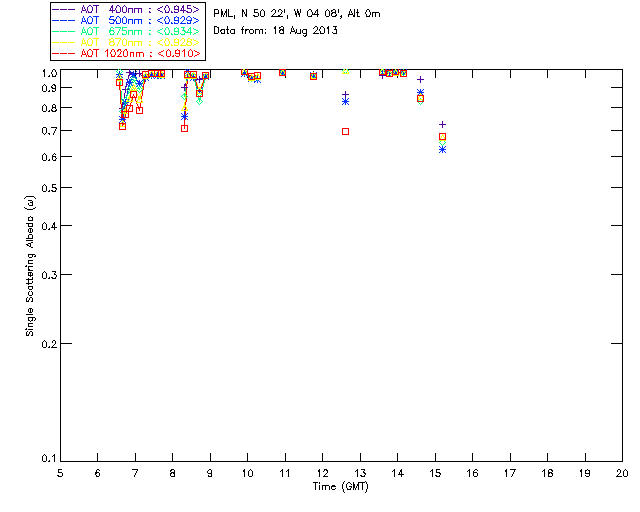Click the AOT 1020nm legend entry
640x512 pixels.
point(127,53)
